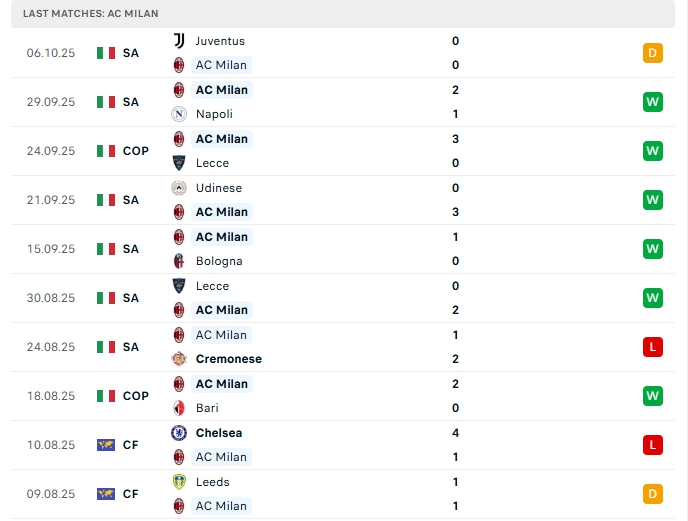Click the COP competition label on 18.08.25
The height and width of the screenshot is (521, 688).
[x=136, y=396]
